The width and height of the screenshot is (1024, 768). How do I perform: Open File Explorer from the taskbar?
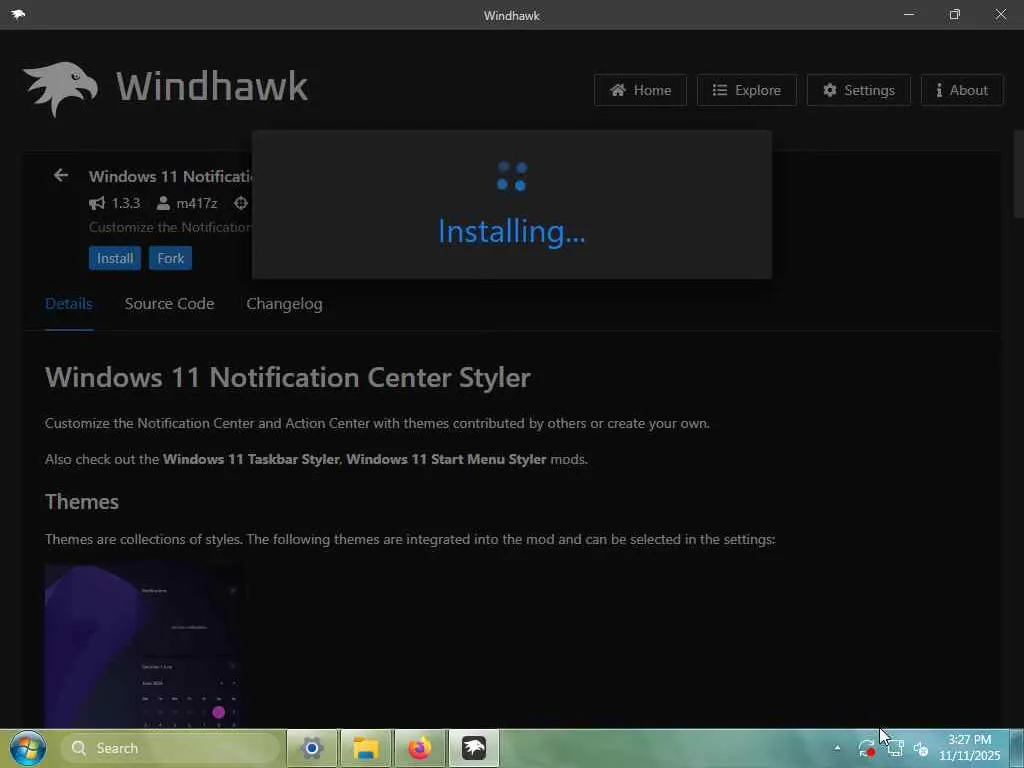366,748
